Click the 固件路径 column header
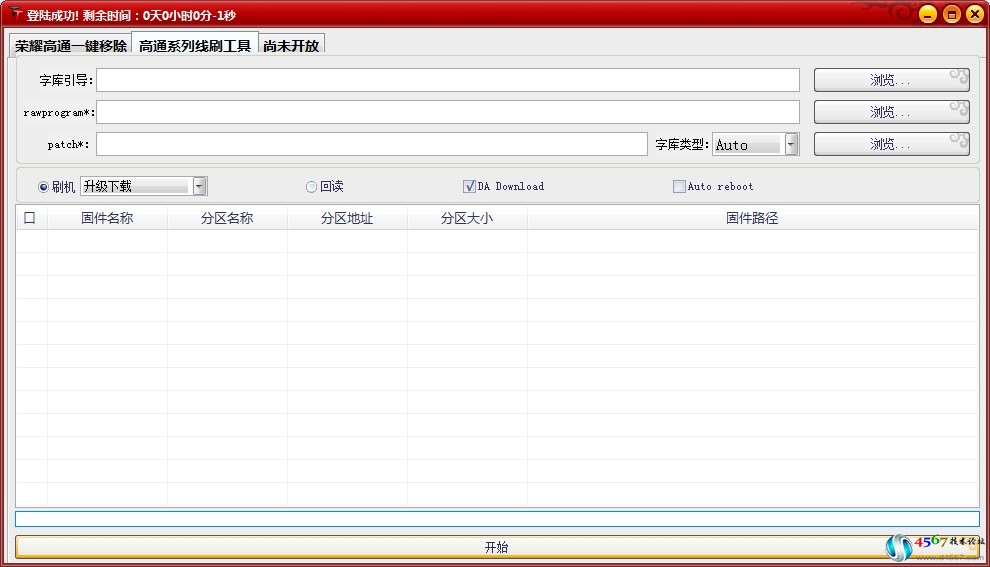The image size is (990, 567). point(753,218)
